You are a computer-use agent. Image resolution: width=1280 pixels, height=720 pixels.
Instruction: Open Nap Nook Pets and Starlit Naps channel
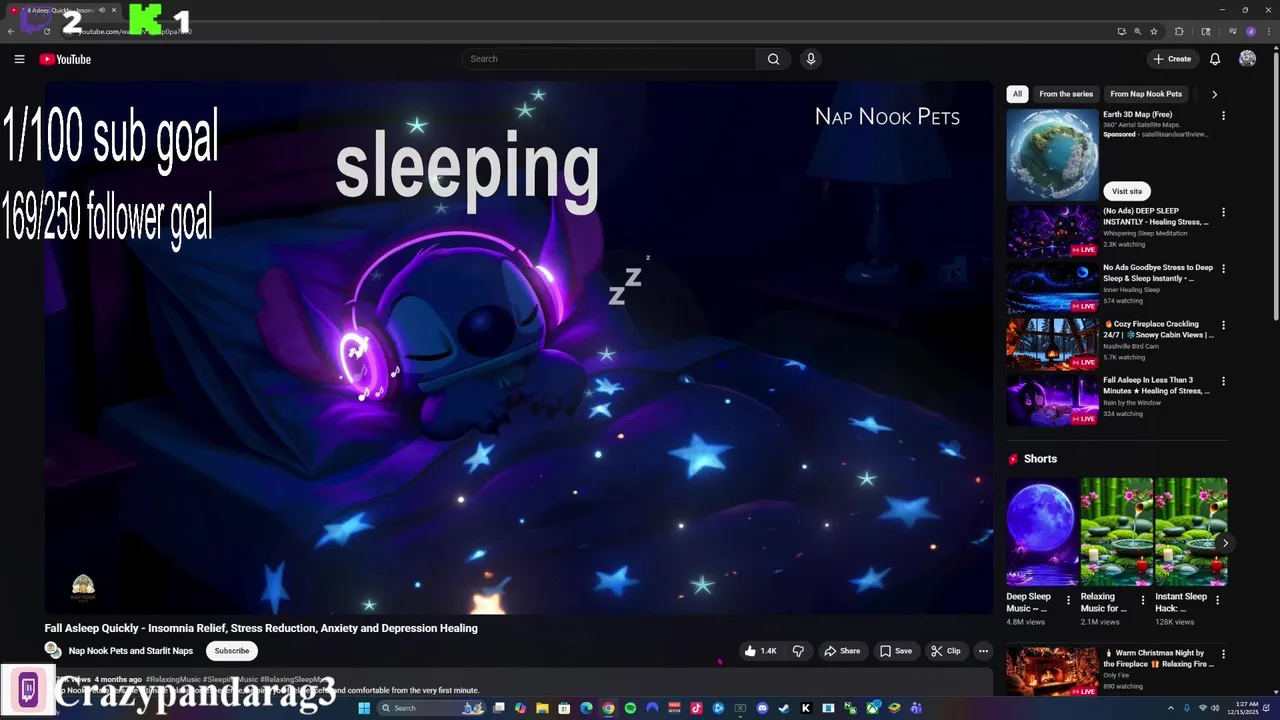[131, 651]
